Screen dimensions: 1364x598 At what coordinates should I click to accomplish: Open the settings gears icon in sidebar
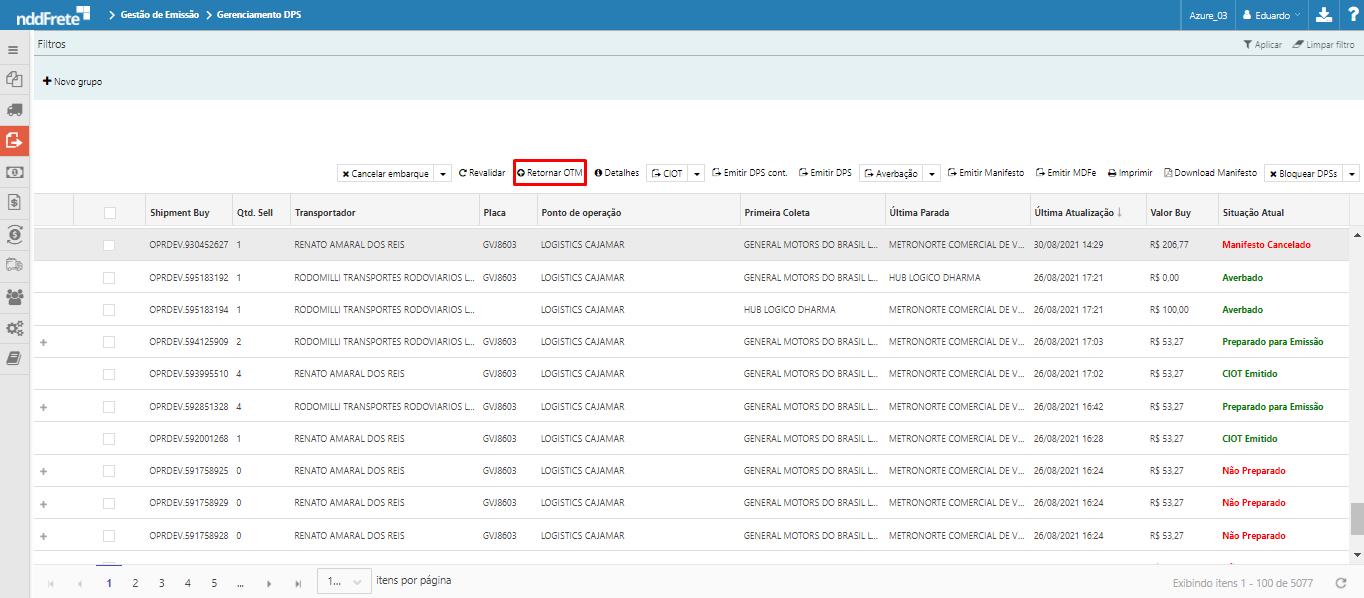pos(14,328)
